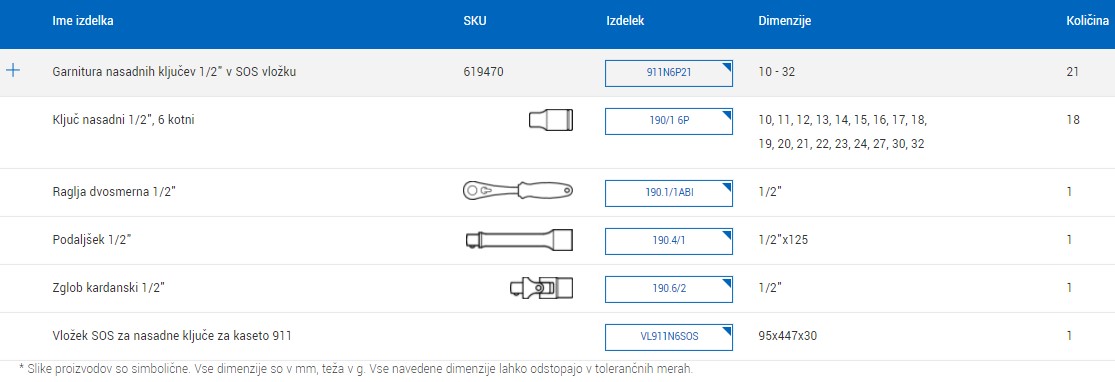Open product code 190.1/1ABI
1115x382 pixels.
(x=668, y=192)
